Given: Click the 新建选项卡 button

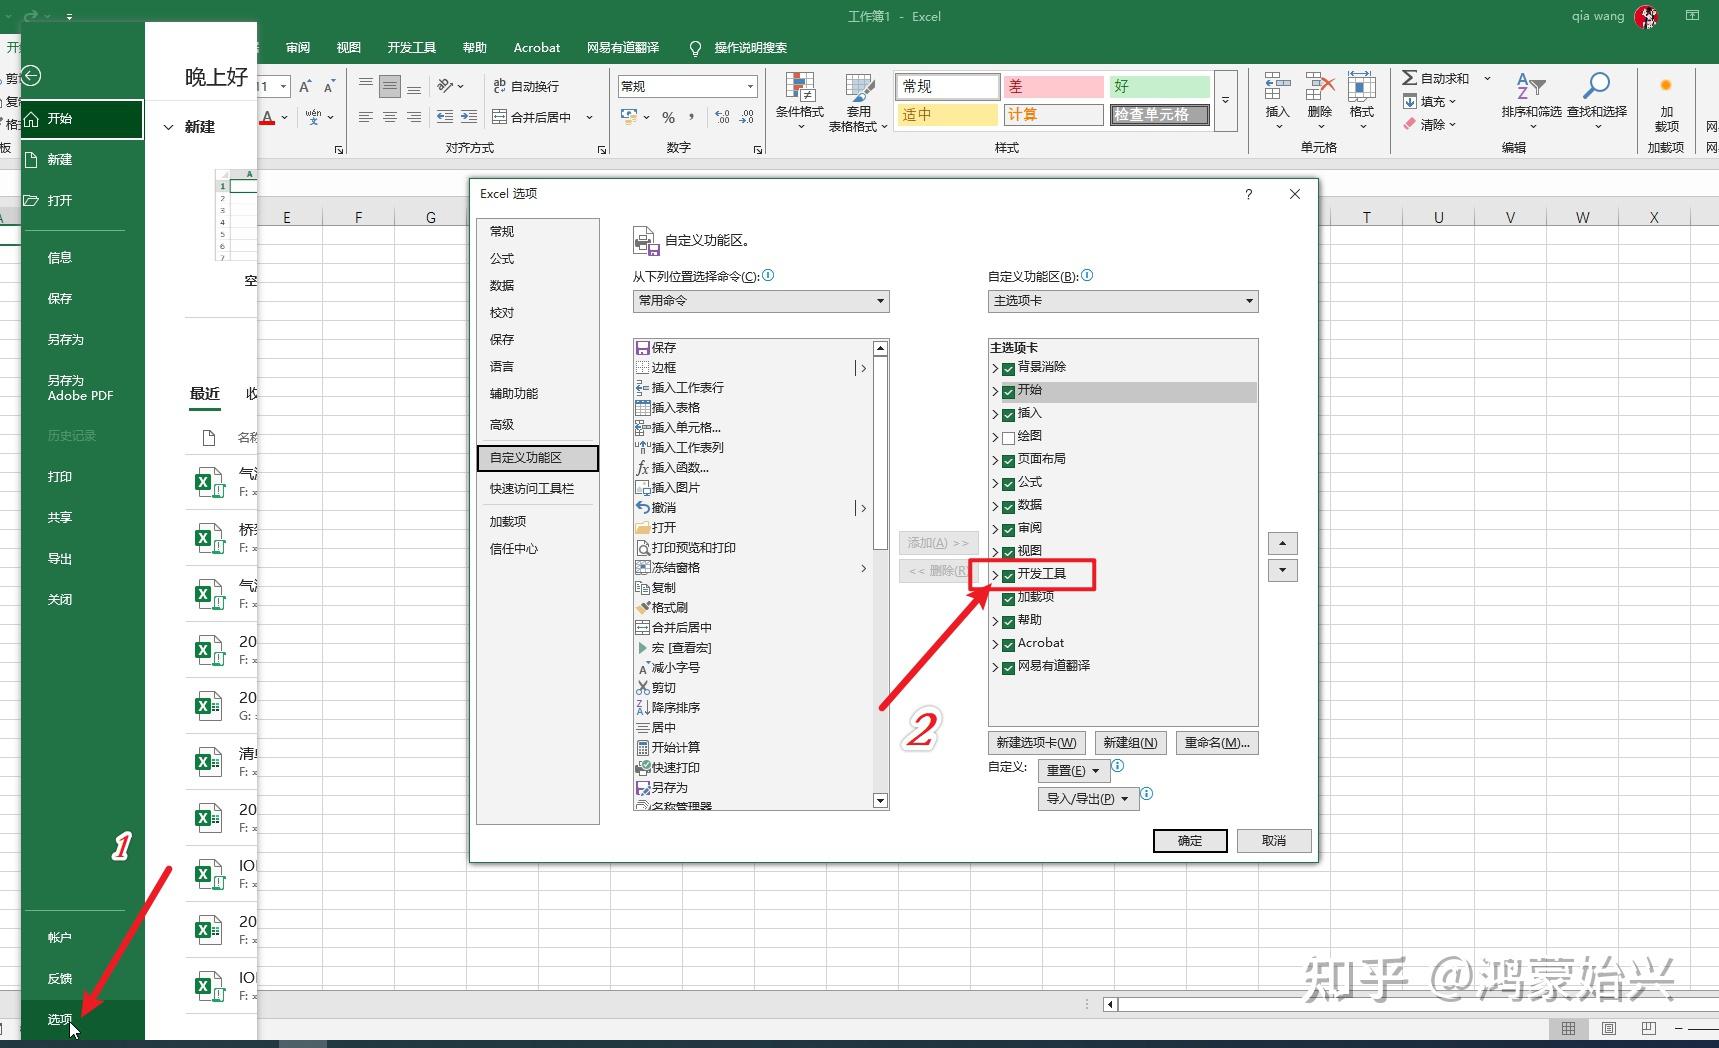Looking at the screenshot, I should tap(1037, 743).
